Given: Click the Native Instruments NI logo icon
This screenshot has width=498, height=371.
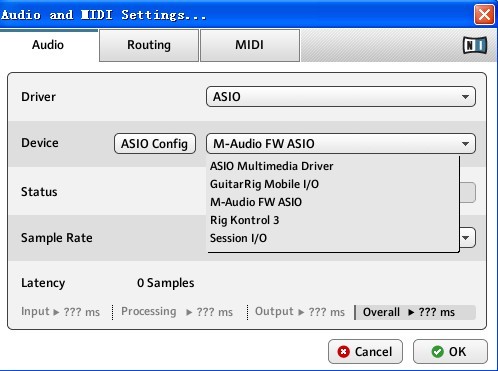Looking at the screenshot, I should tap(475, 45).
